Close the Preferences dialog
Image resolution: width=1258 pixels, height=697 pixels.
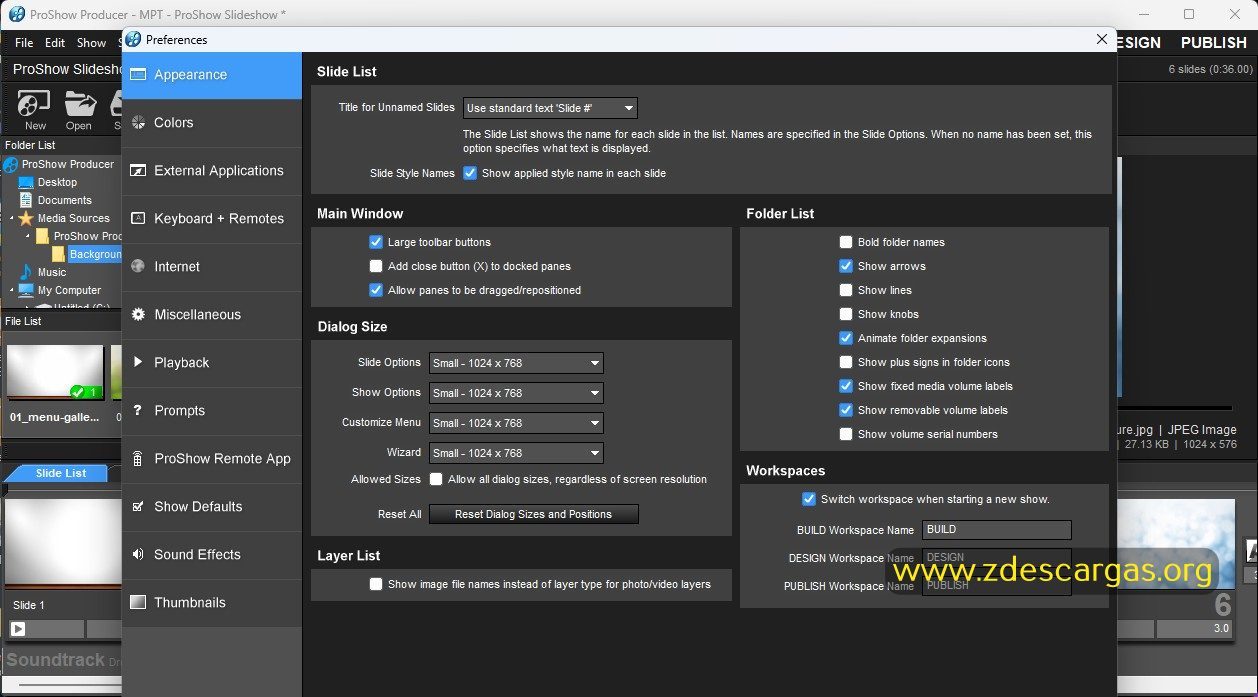pyautogui.click(x=1102, y=39)
